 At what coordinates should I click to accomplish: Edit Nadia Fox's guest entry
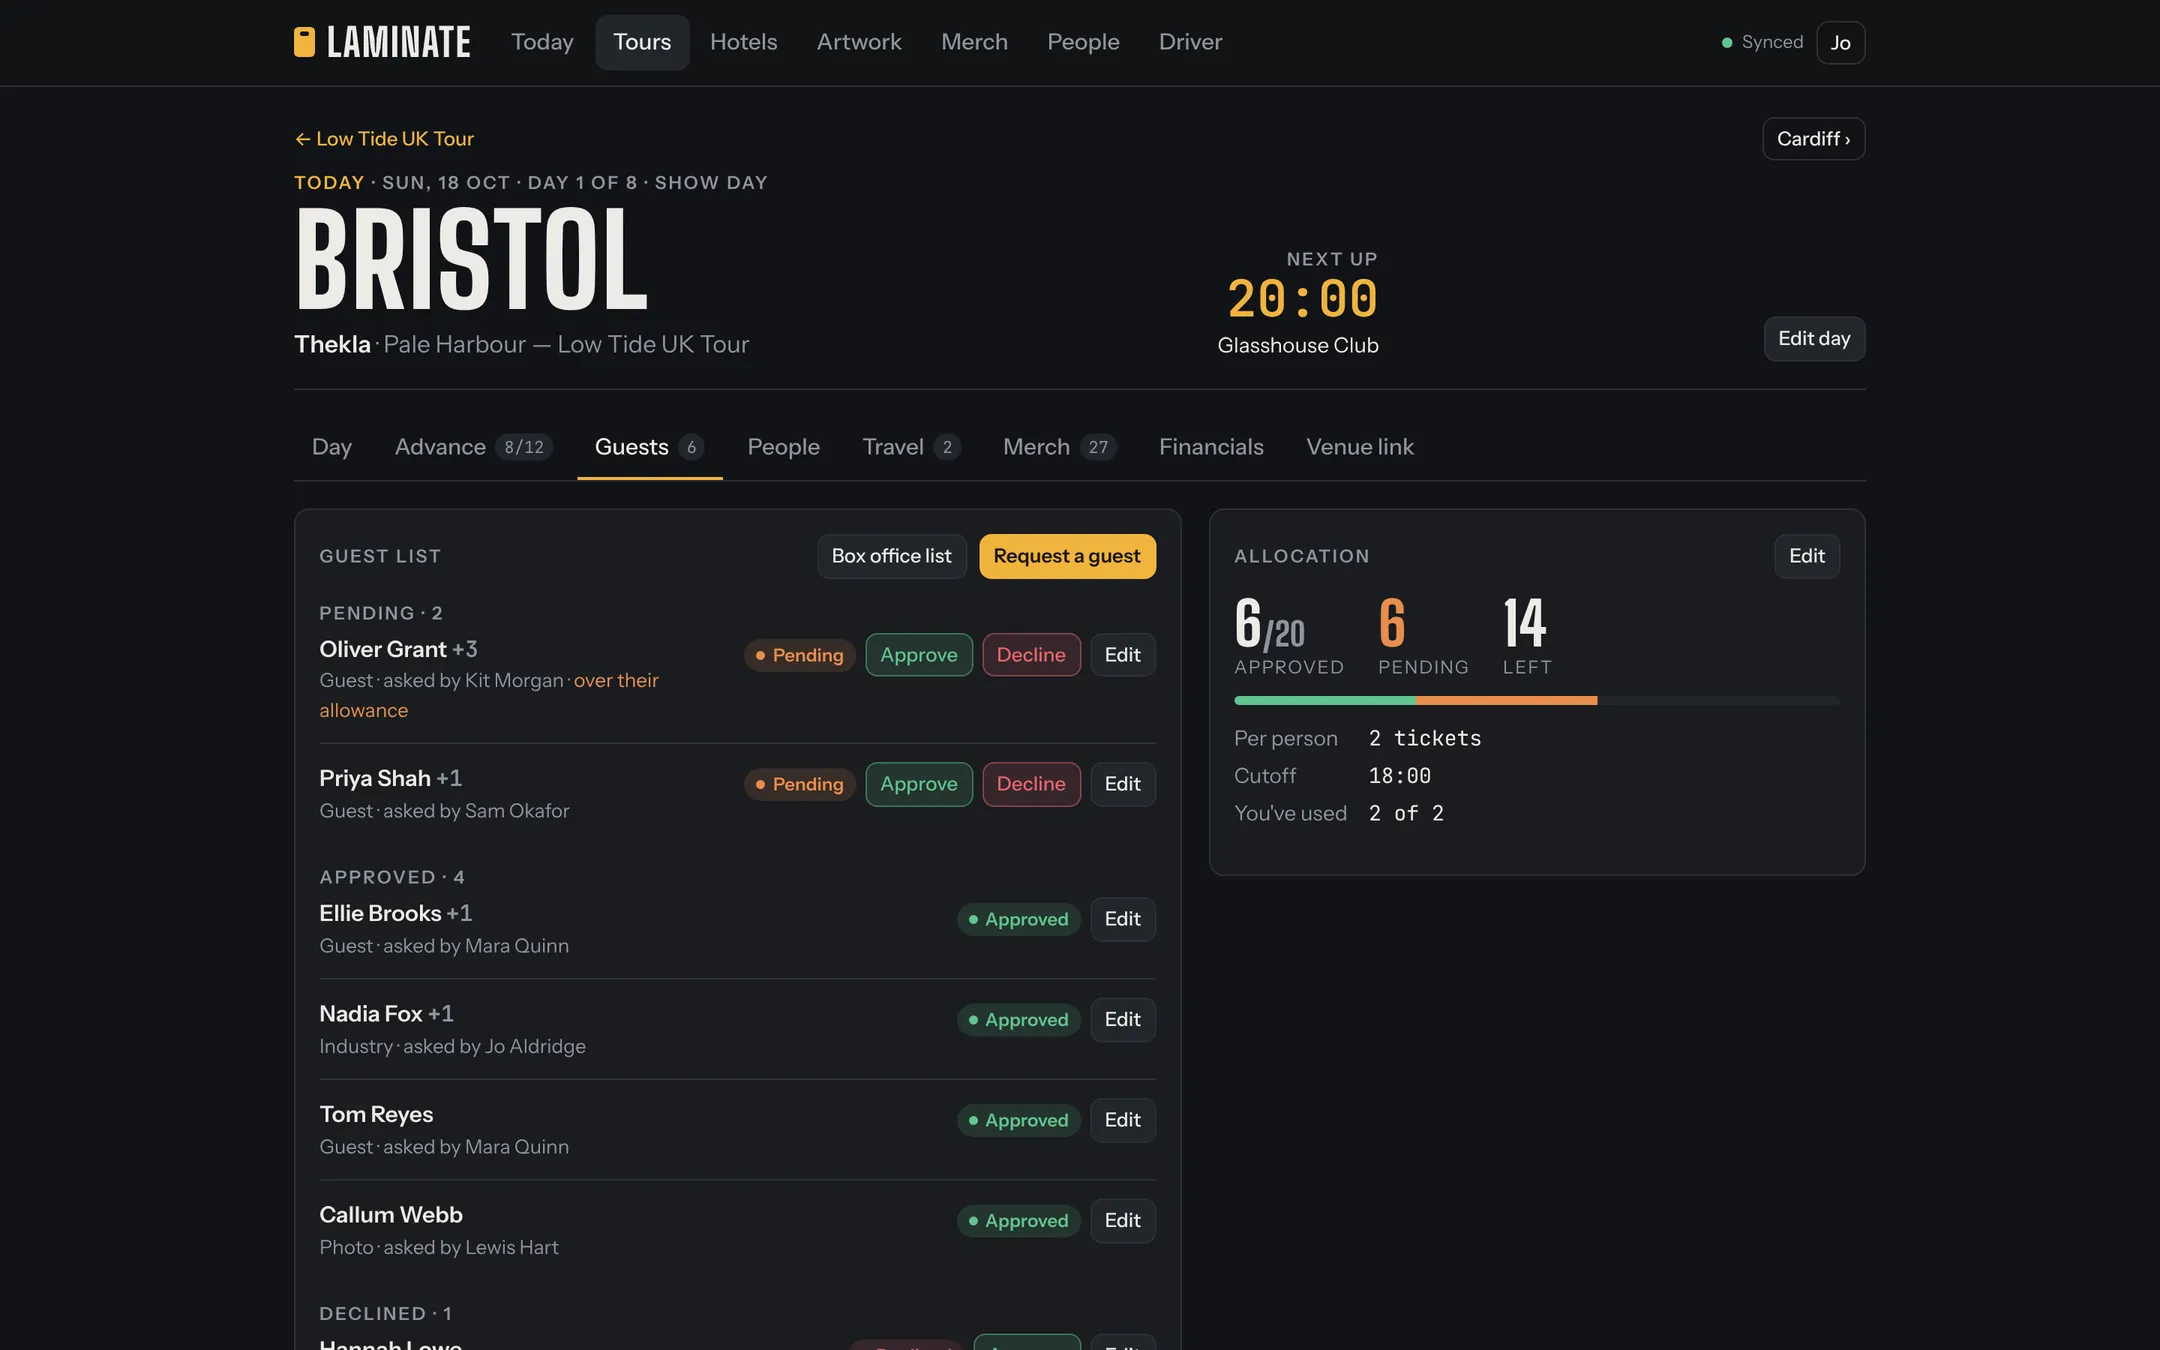(x=1122, y=1020)
